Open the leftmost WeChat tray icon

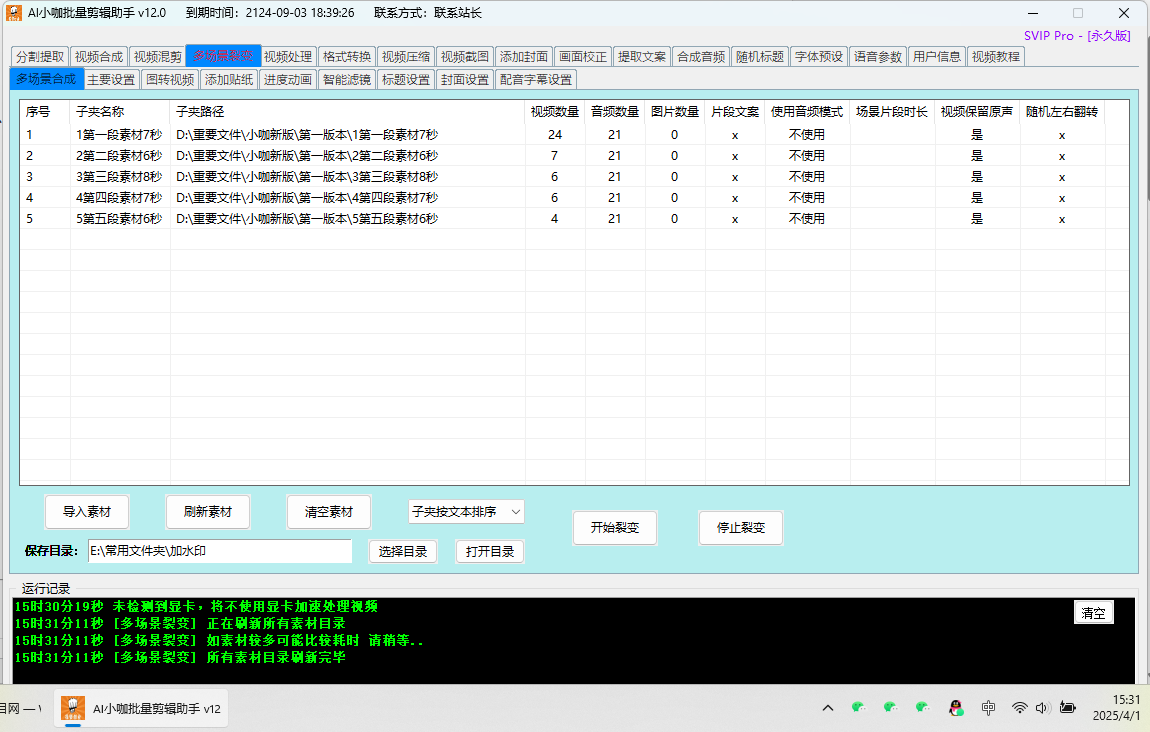pyautogui.click(x=858, y=707)
